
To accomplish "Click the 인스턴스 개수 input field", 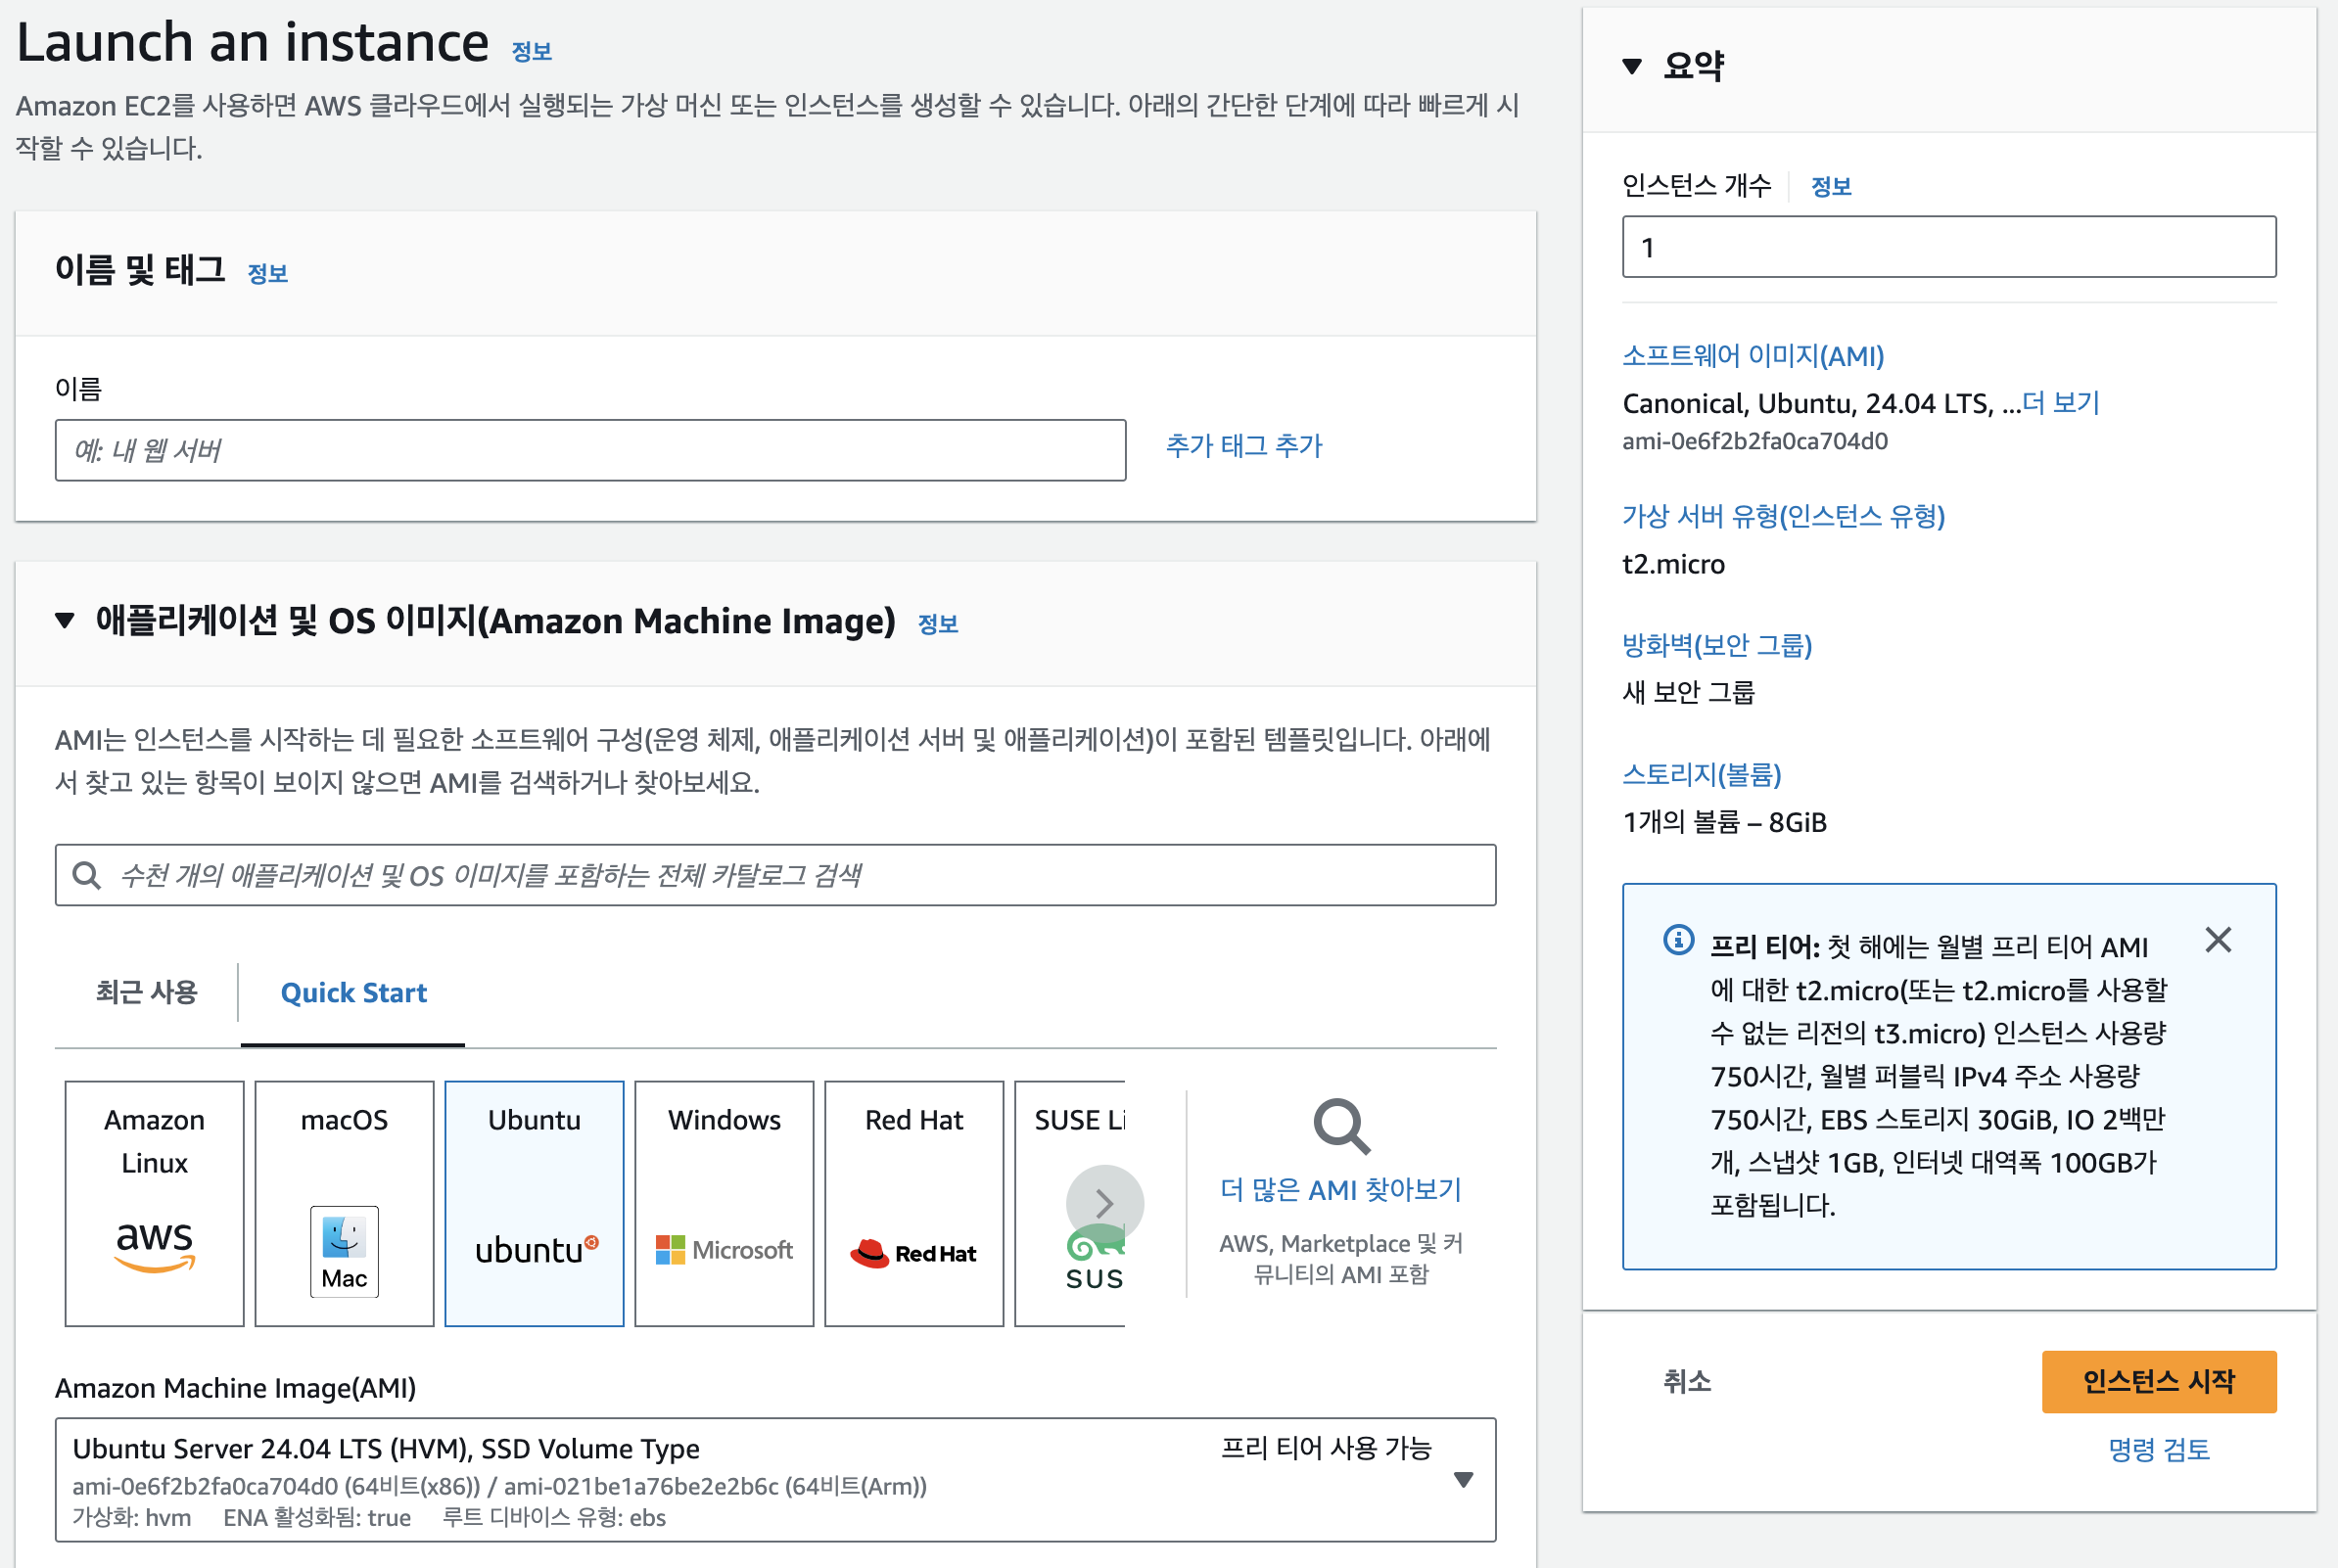I will [x=1949, y=247].
